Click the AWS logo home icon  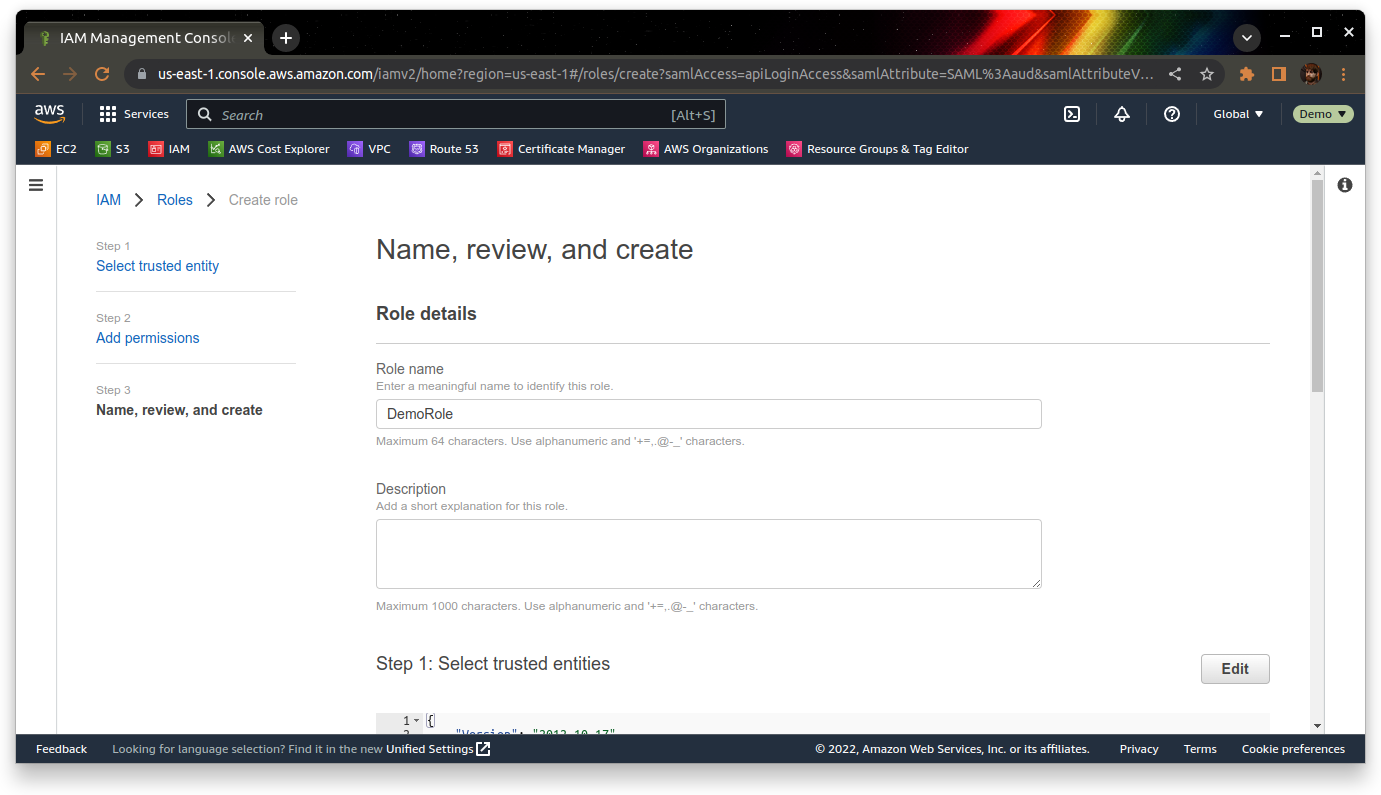(x=49, y=114)
